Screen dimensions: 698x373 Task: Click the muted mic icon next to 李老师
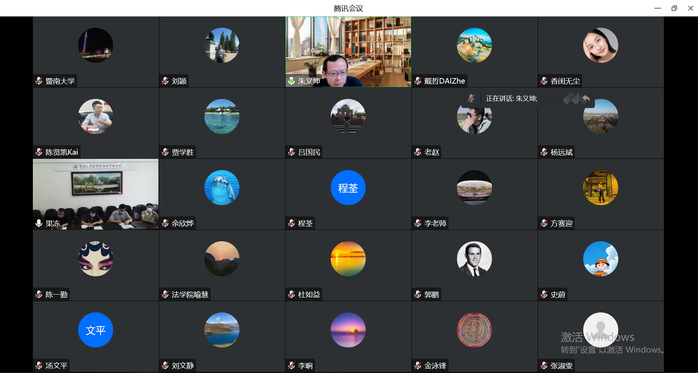click(x=418, y=223)
